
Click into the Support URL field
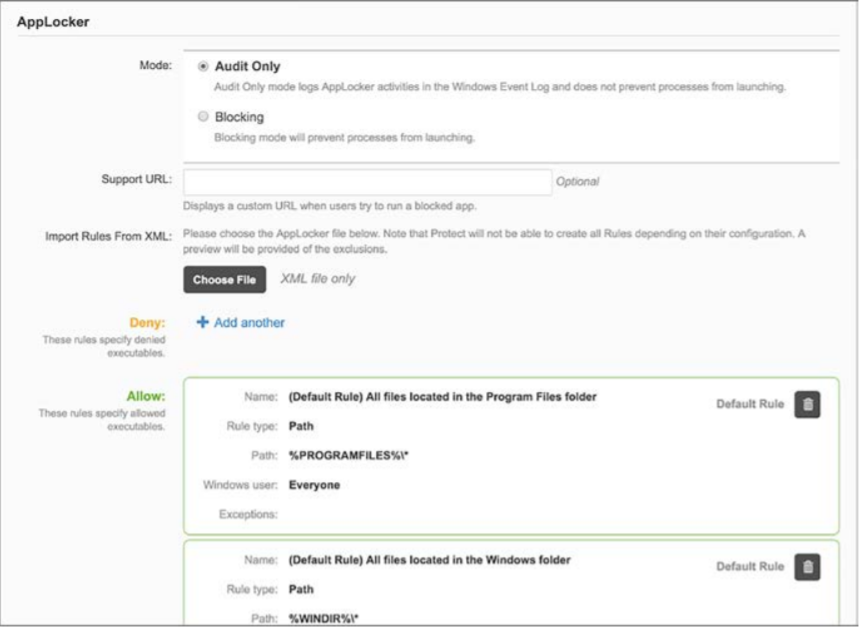point(367,181)
